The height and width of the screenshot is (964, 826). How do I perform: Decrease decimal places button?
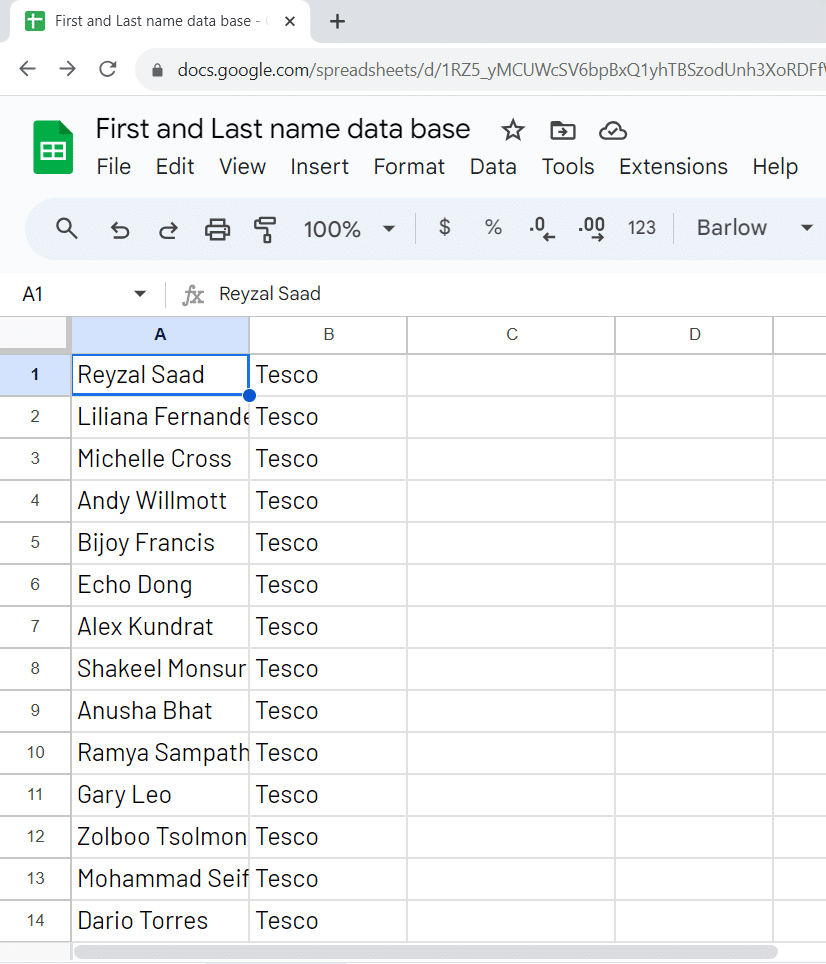pos(542,229)
